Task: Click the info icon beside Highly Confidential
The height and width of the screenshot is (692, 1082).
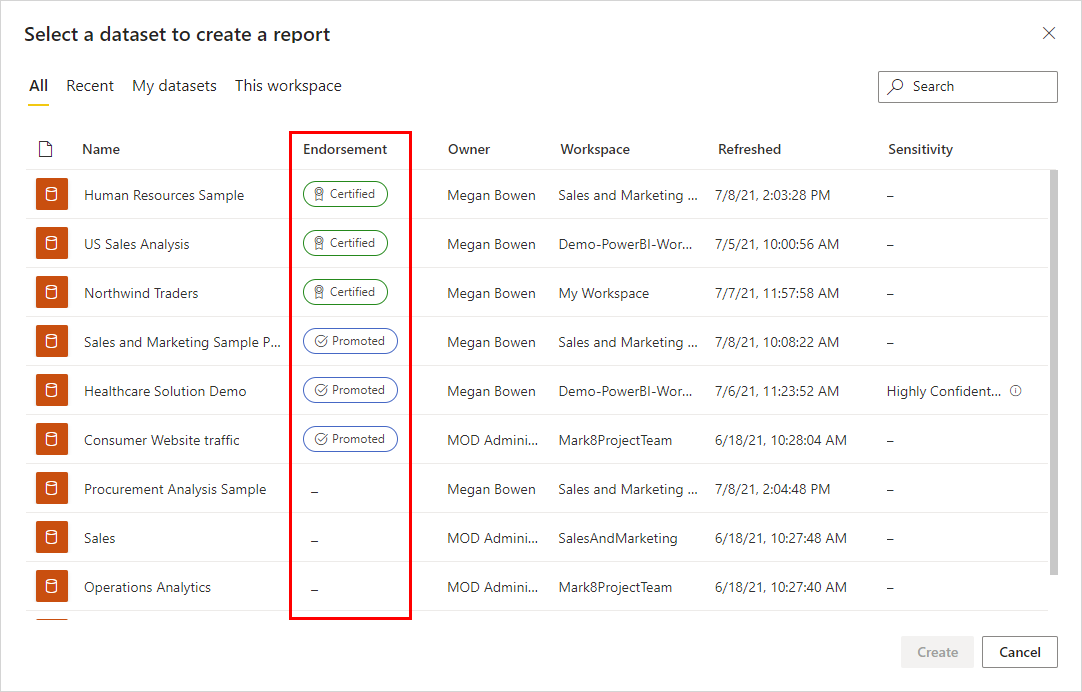Action: [1016, 391]
